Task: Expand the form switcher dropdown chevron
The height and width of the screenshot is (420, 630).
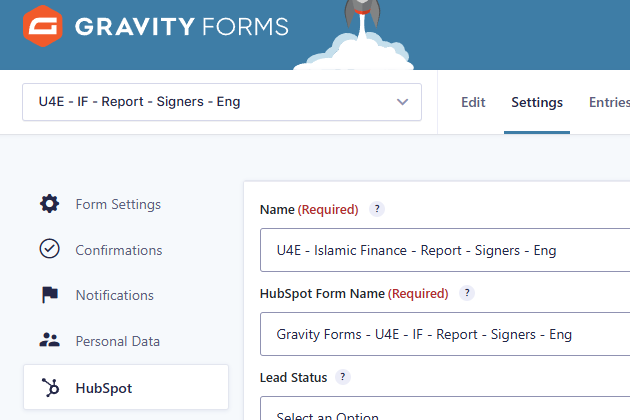Action: tap(402, 102)
